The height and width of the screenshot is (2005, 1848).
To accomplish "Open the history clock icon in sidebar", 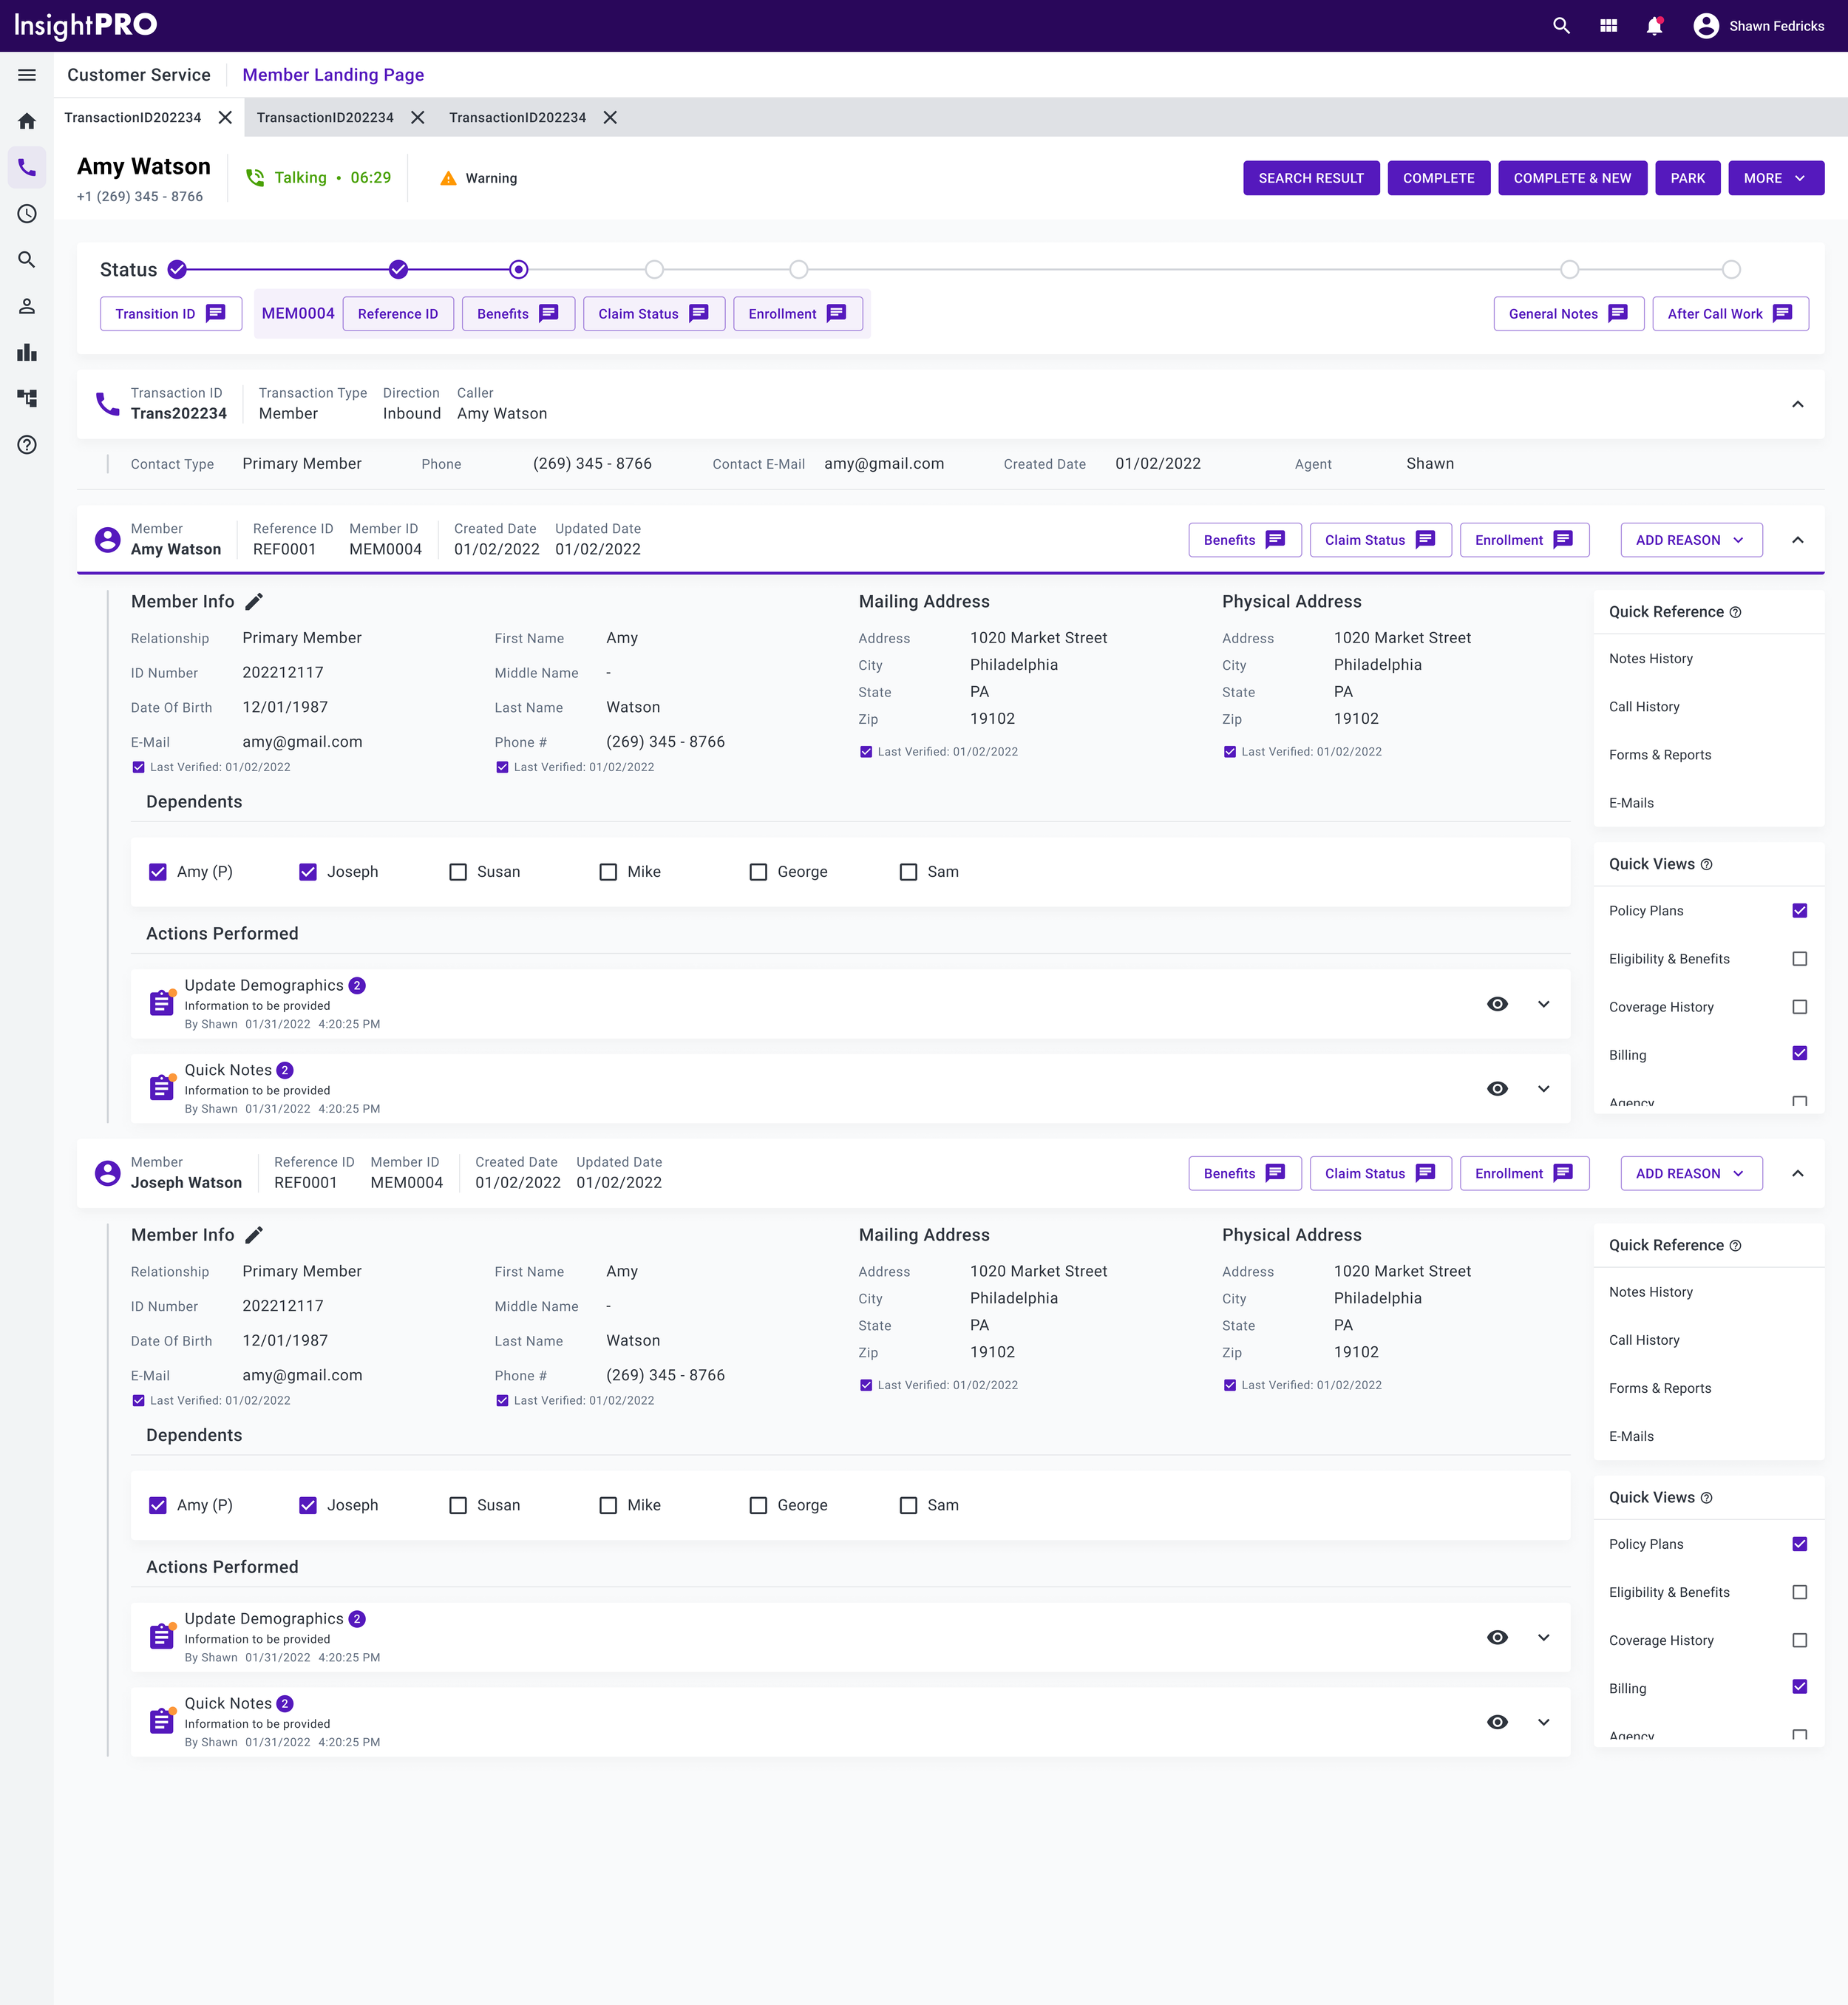I will tap(27, 214).
